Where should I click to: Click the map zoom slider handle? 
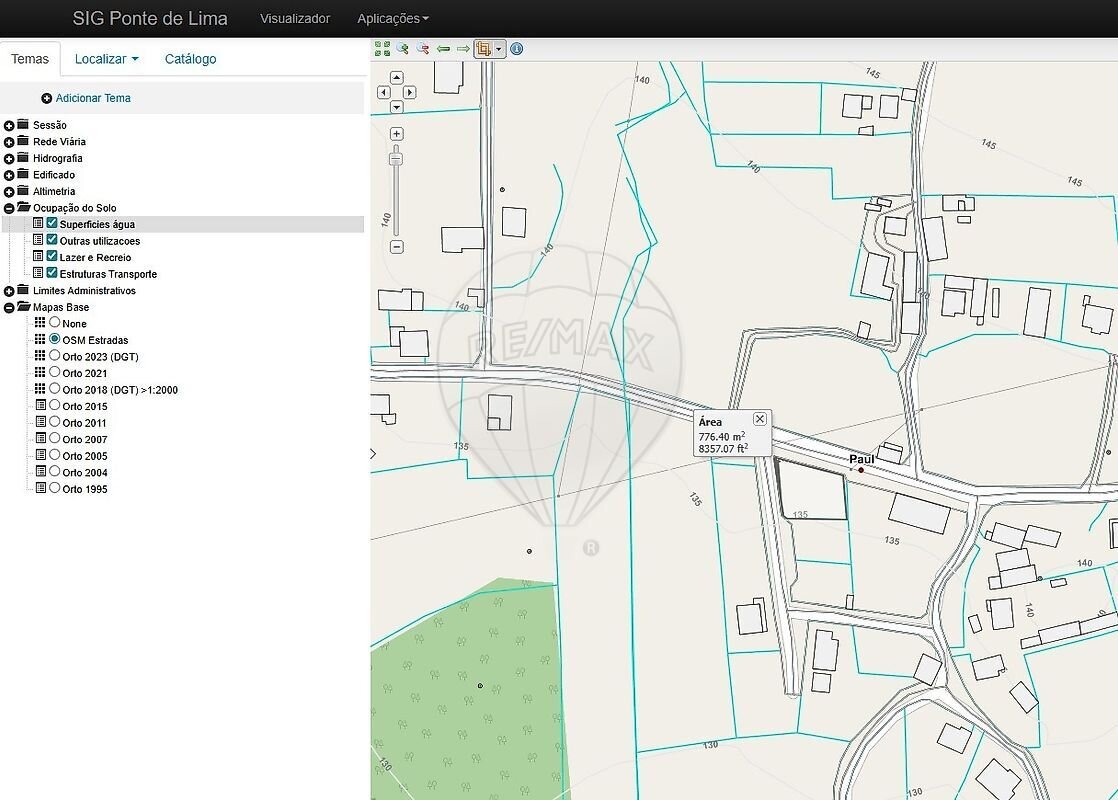coord(396,158)
